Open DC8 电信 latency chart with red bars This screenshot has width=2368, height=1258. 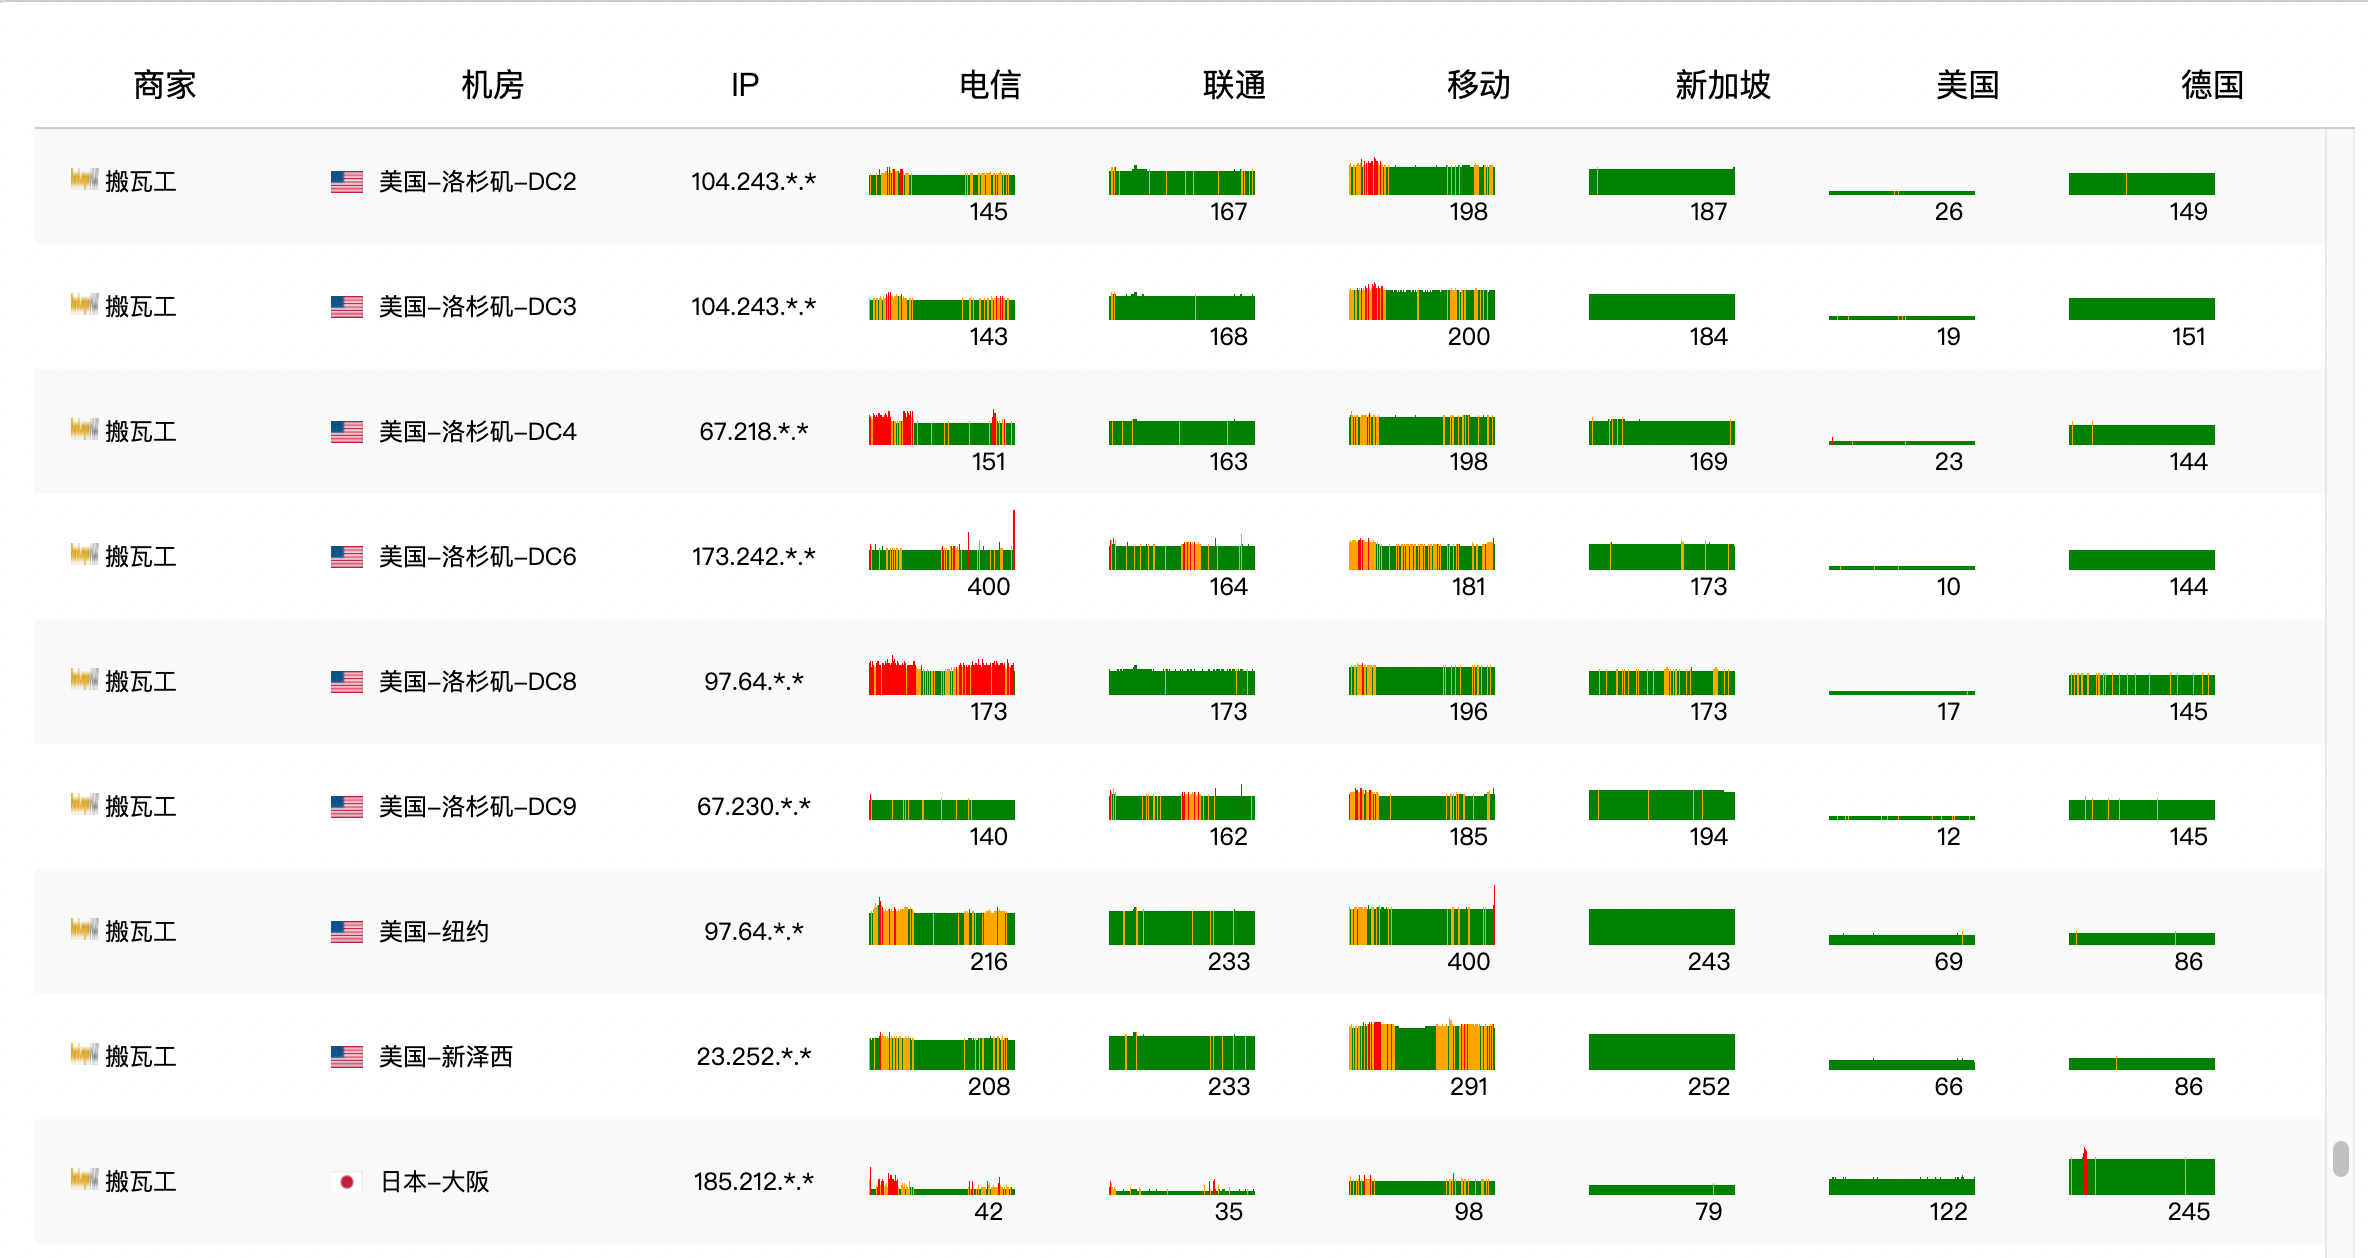tap(942, 676)
